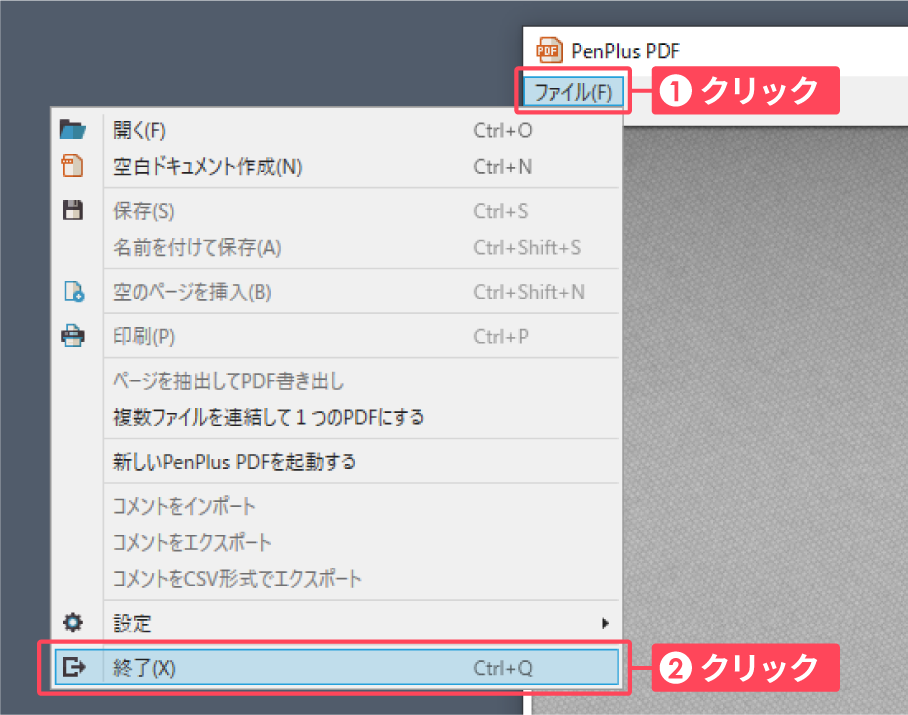This screenshot has width=908, height=715.
Task: Click the Ctrl+S shortcut text
Action: 501,211
